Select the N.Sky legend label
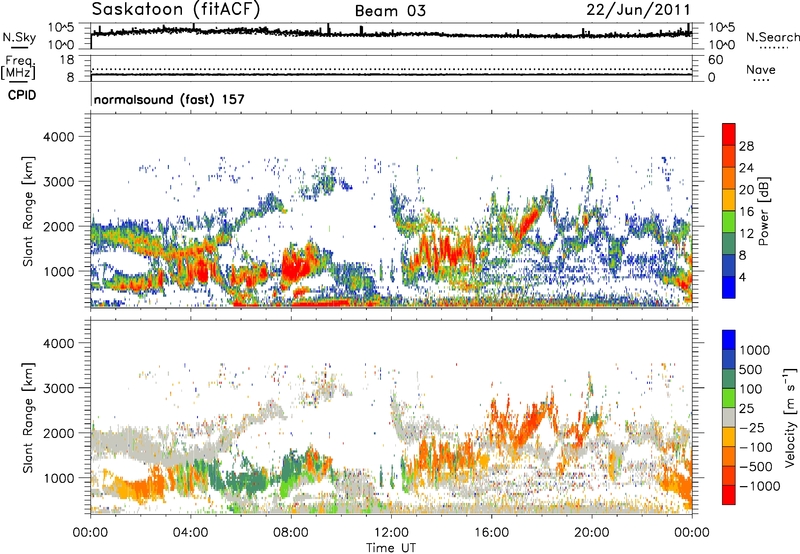The width and height of the screenshot is (800, 554). coord(19,37)
